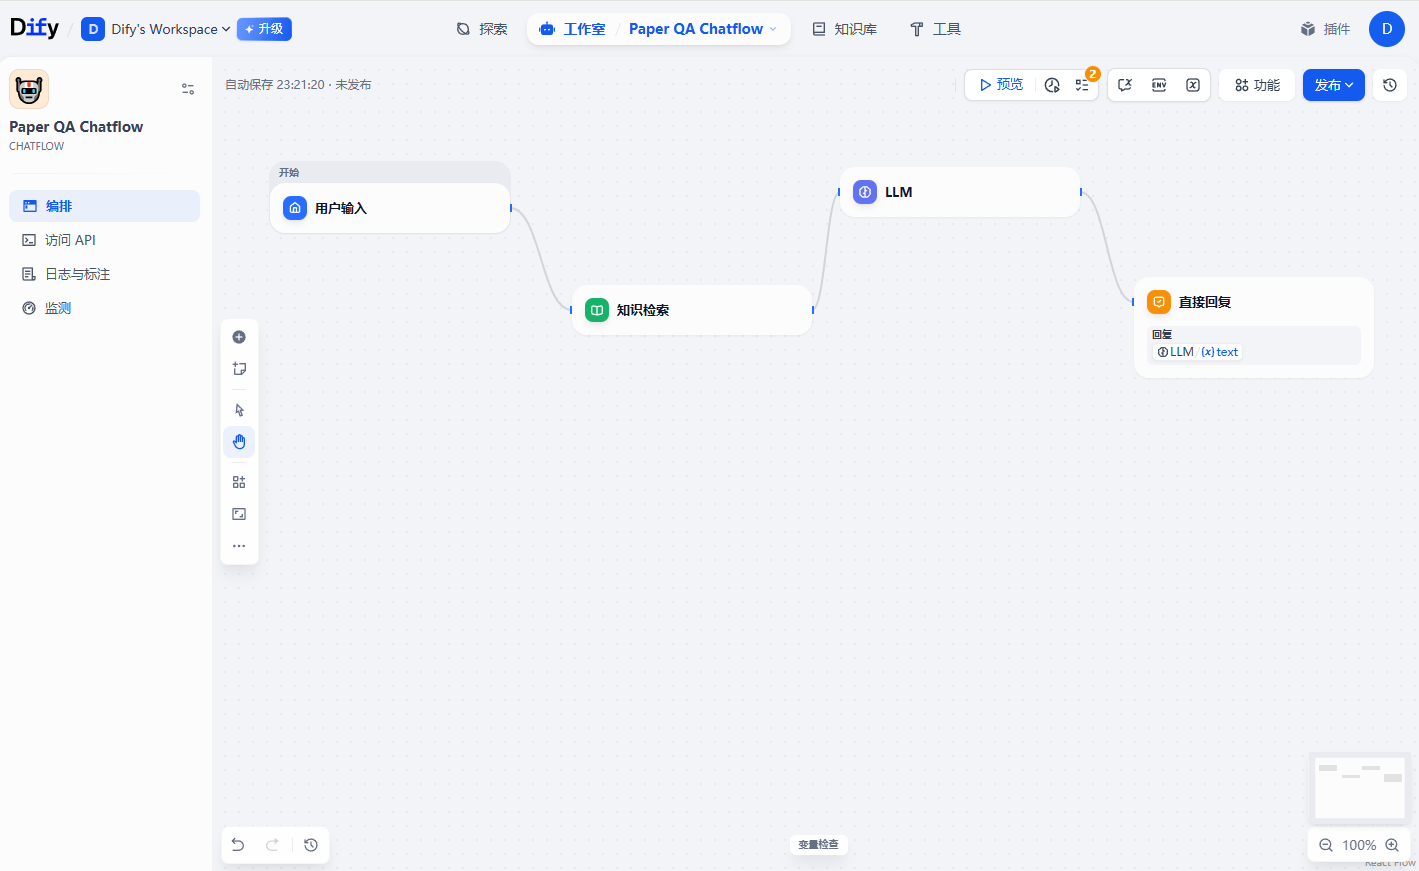
Task: Select the 用户输入 node
Action: 390,208
